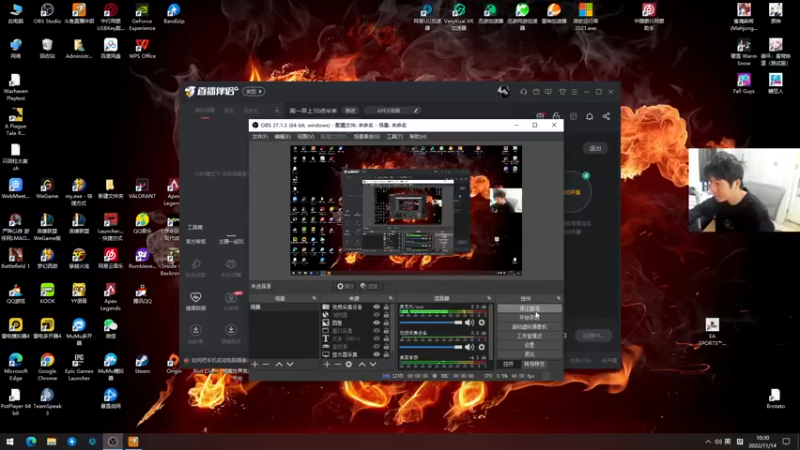Mute the 麦克风/Aux mixer channel speaker
The height and width of the screenshot is (450, 800).
[469, 322]
